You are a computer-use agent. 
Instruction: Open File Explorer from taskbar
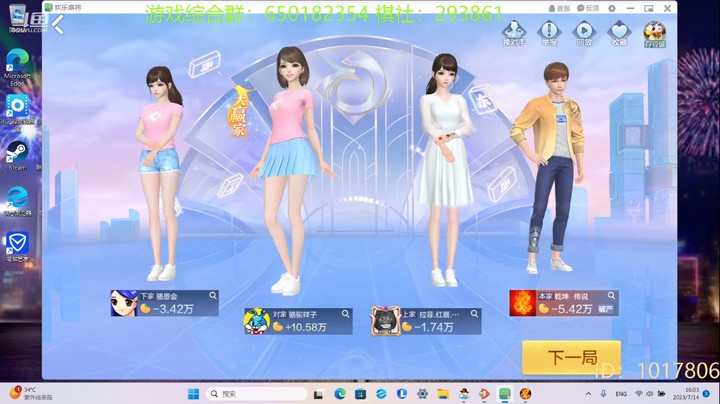pyautogui.click(x=443, y=394)
